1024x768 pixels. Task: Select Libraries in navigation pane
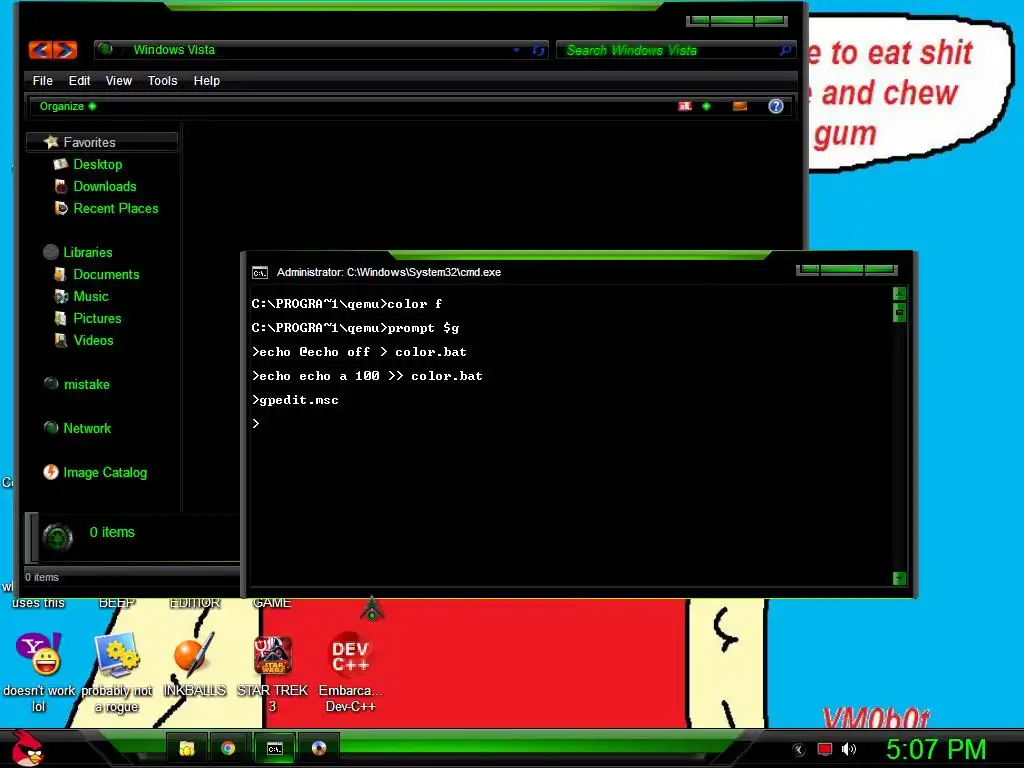point(88,252)
